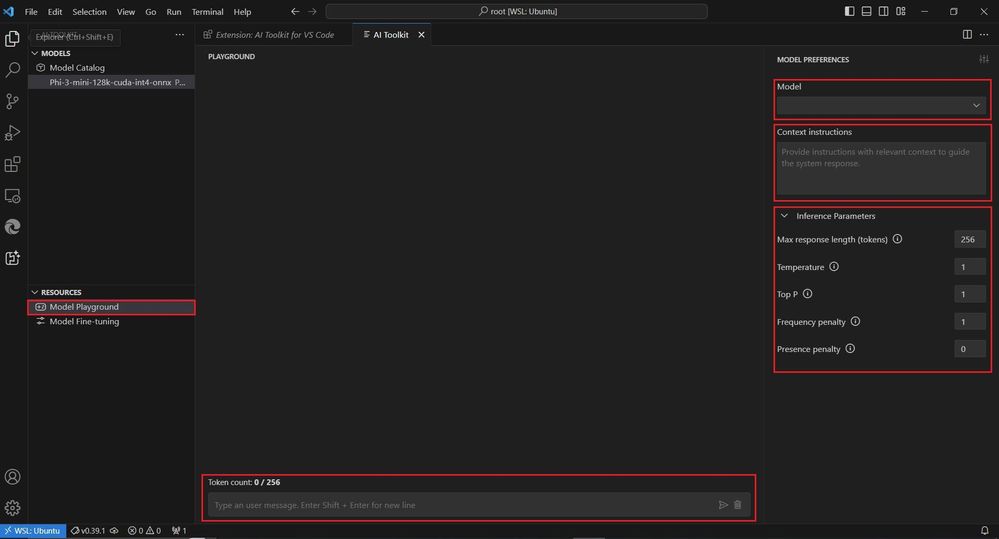The image size is (999, 539).
Task: Select the AI Toolkit tab
Action: (x=391, y=35)
